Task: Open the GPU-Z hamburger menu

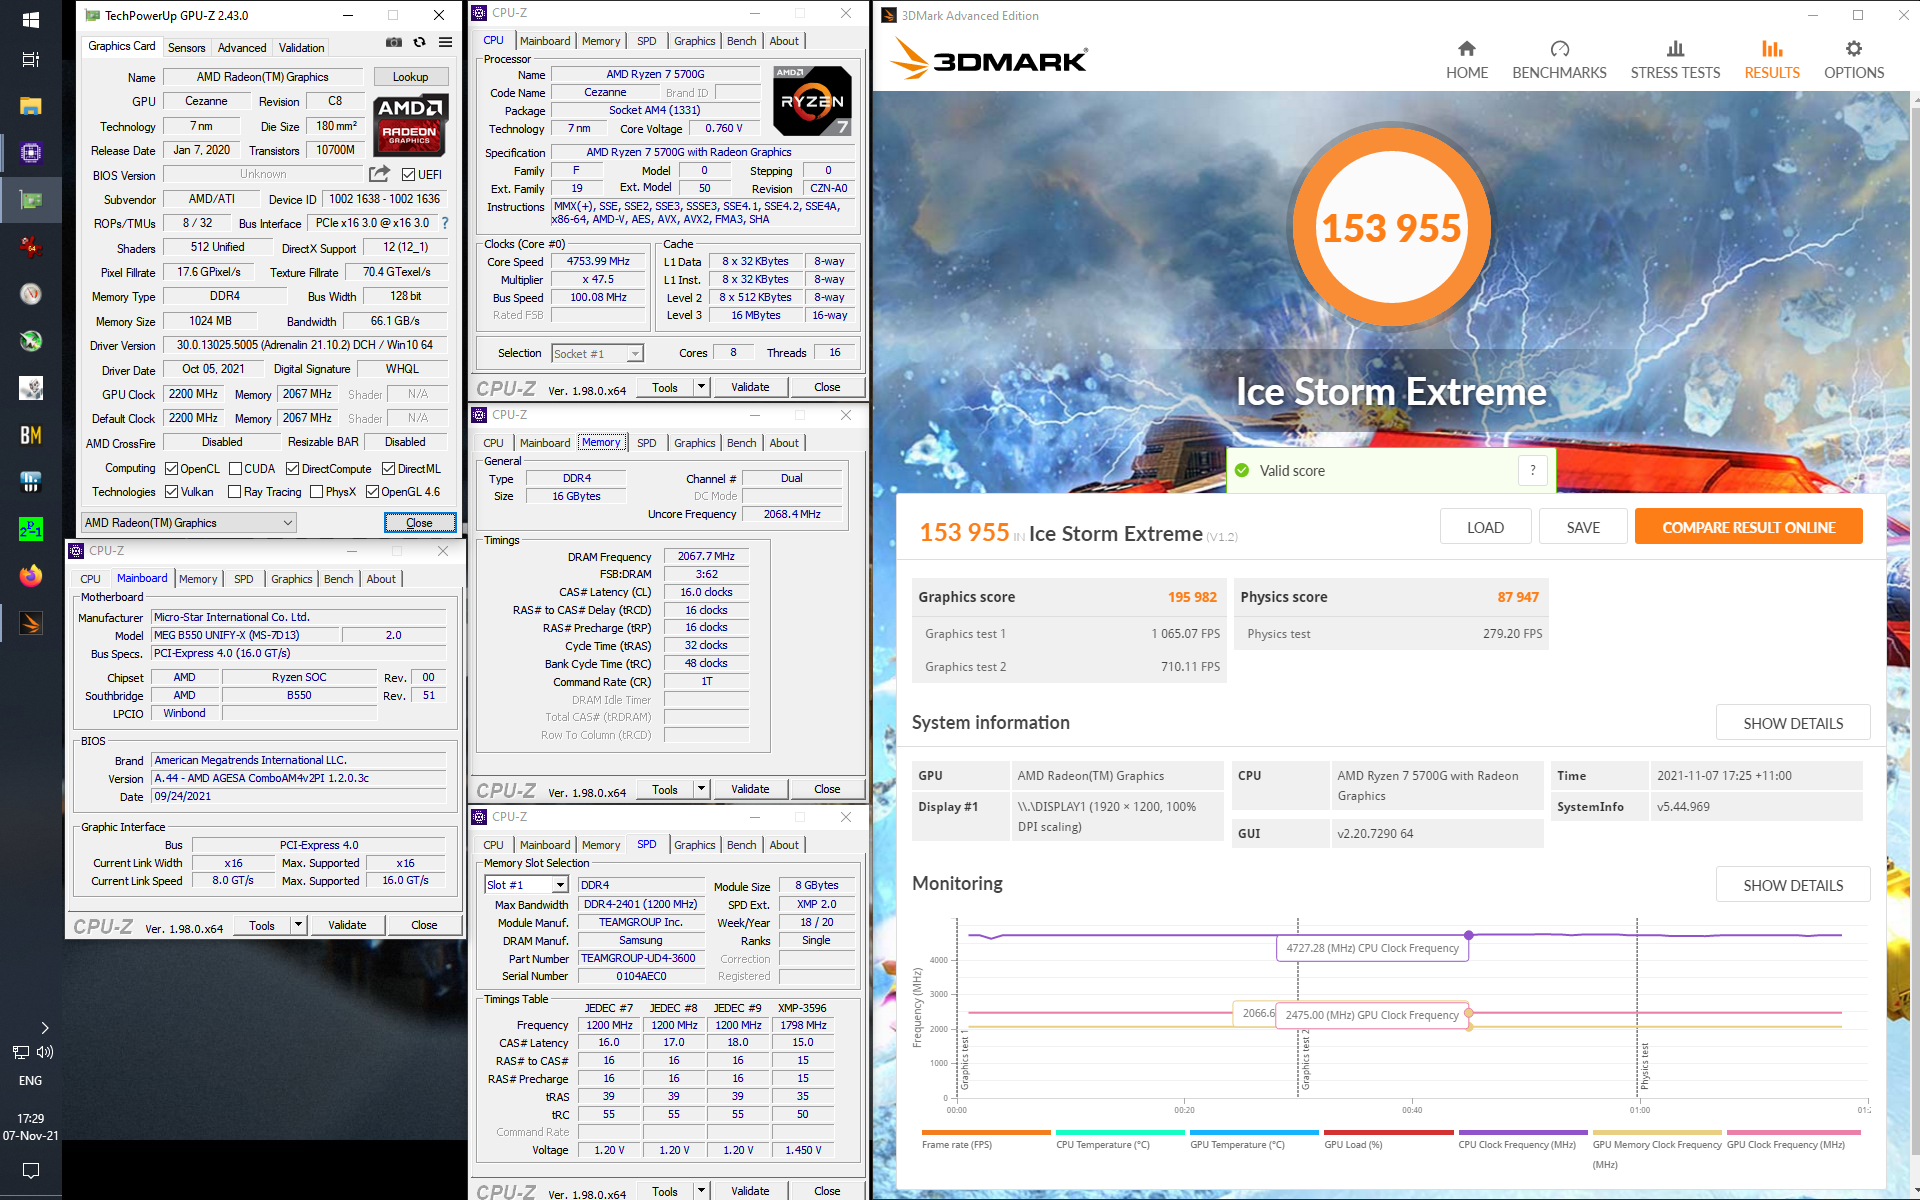Action: (x=446, y=42)
